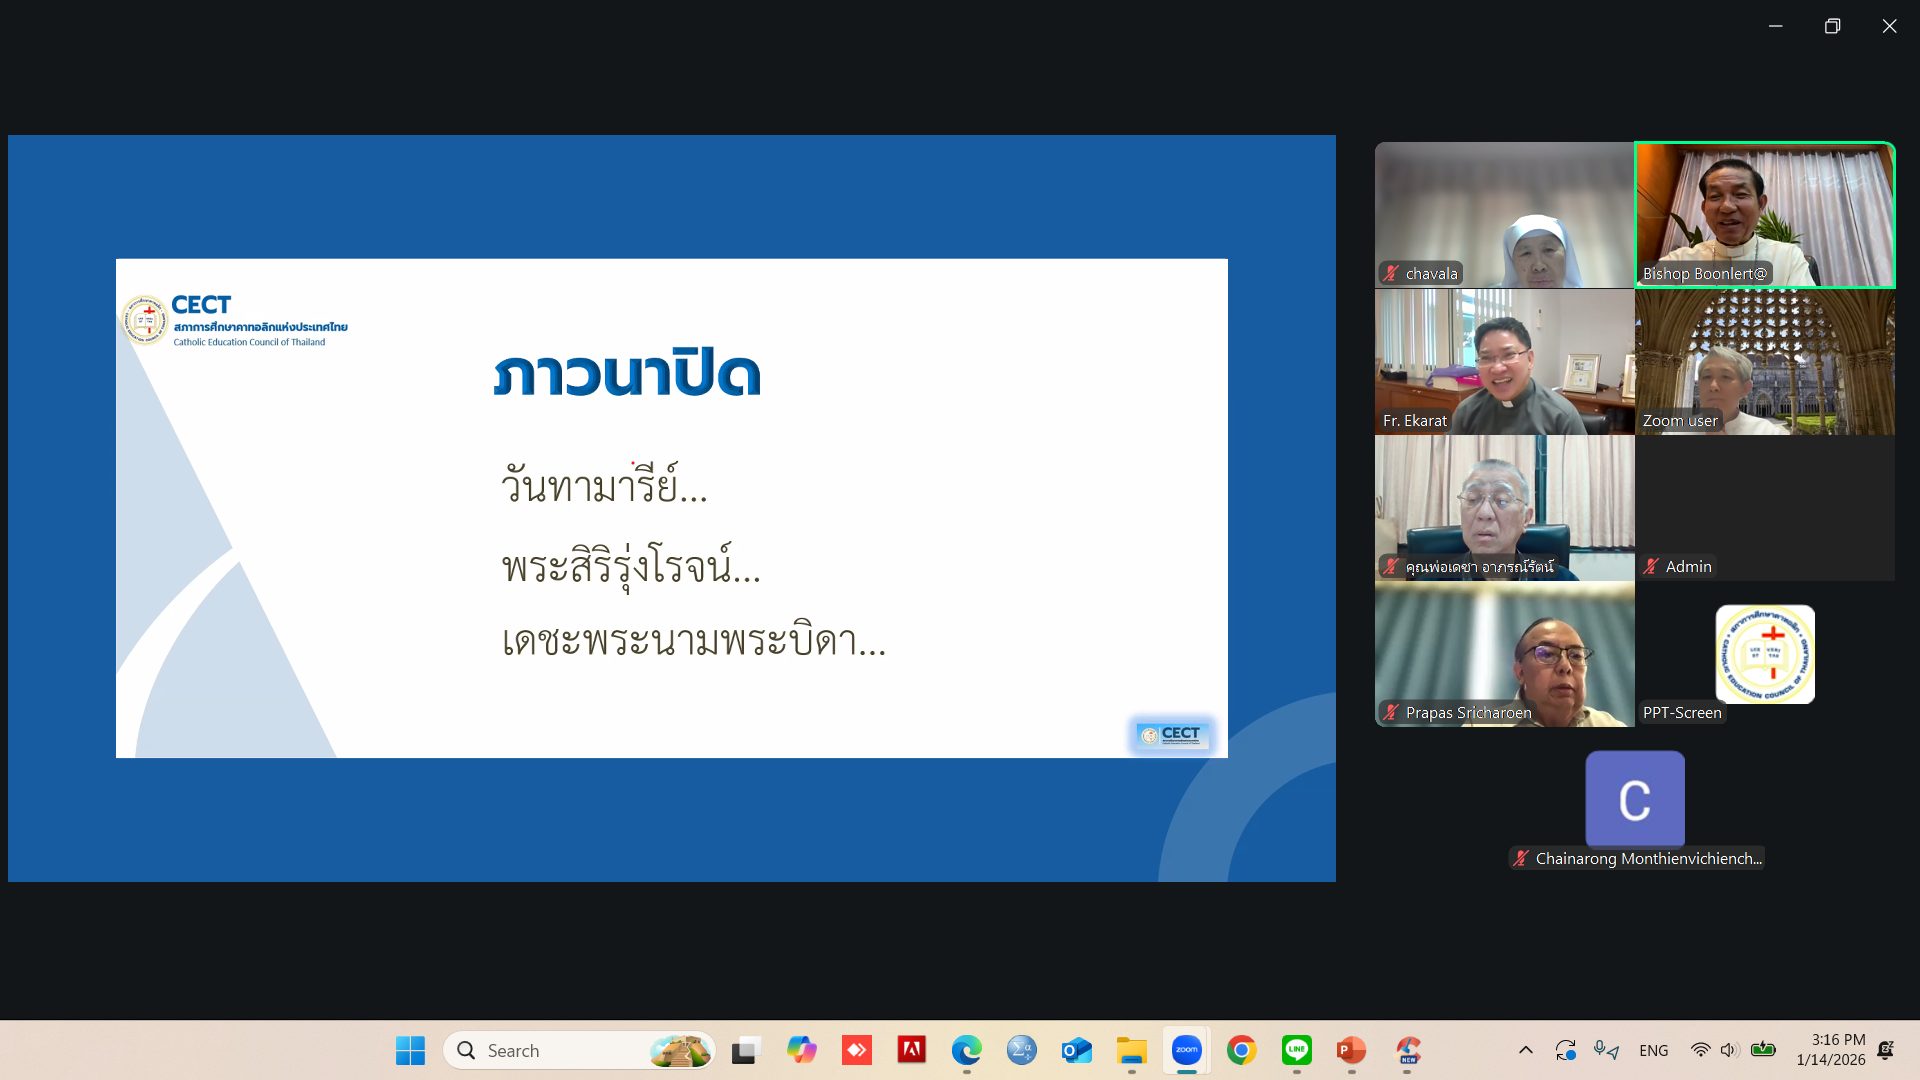The width and height of the screenshot is (1920, 1080).
Task: Toggle volume speaker icon in tray
Action: click(x=1729, y=1050)
